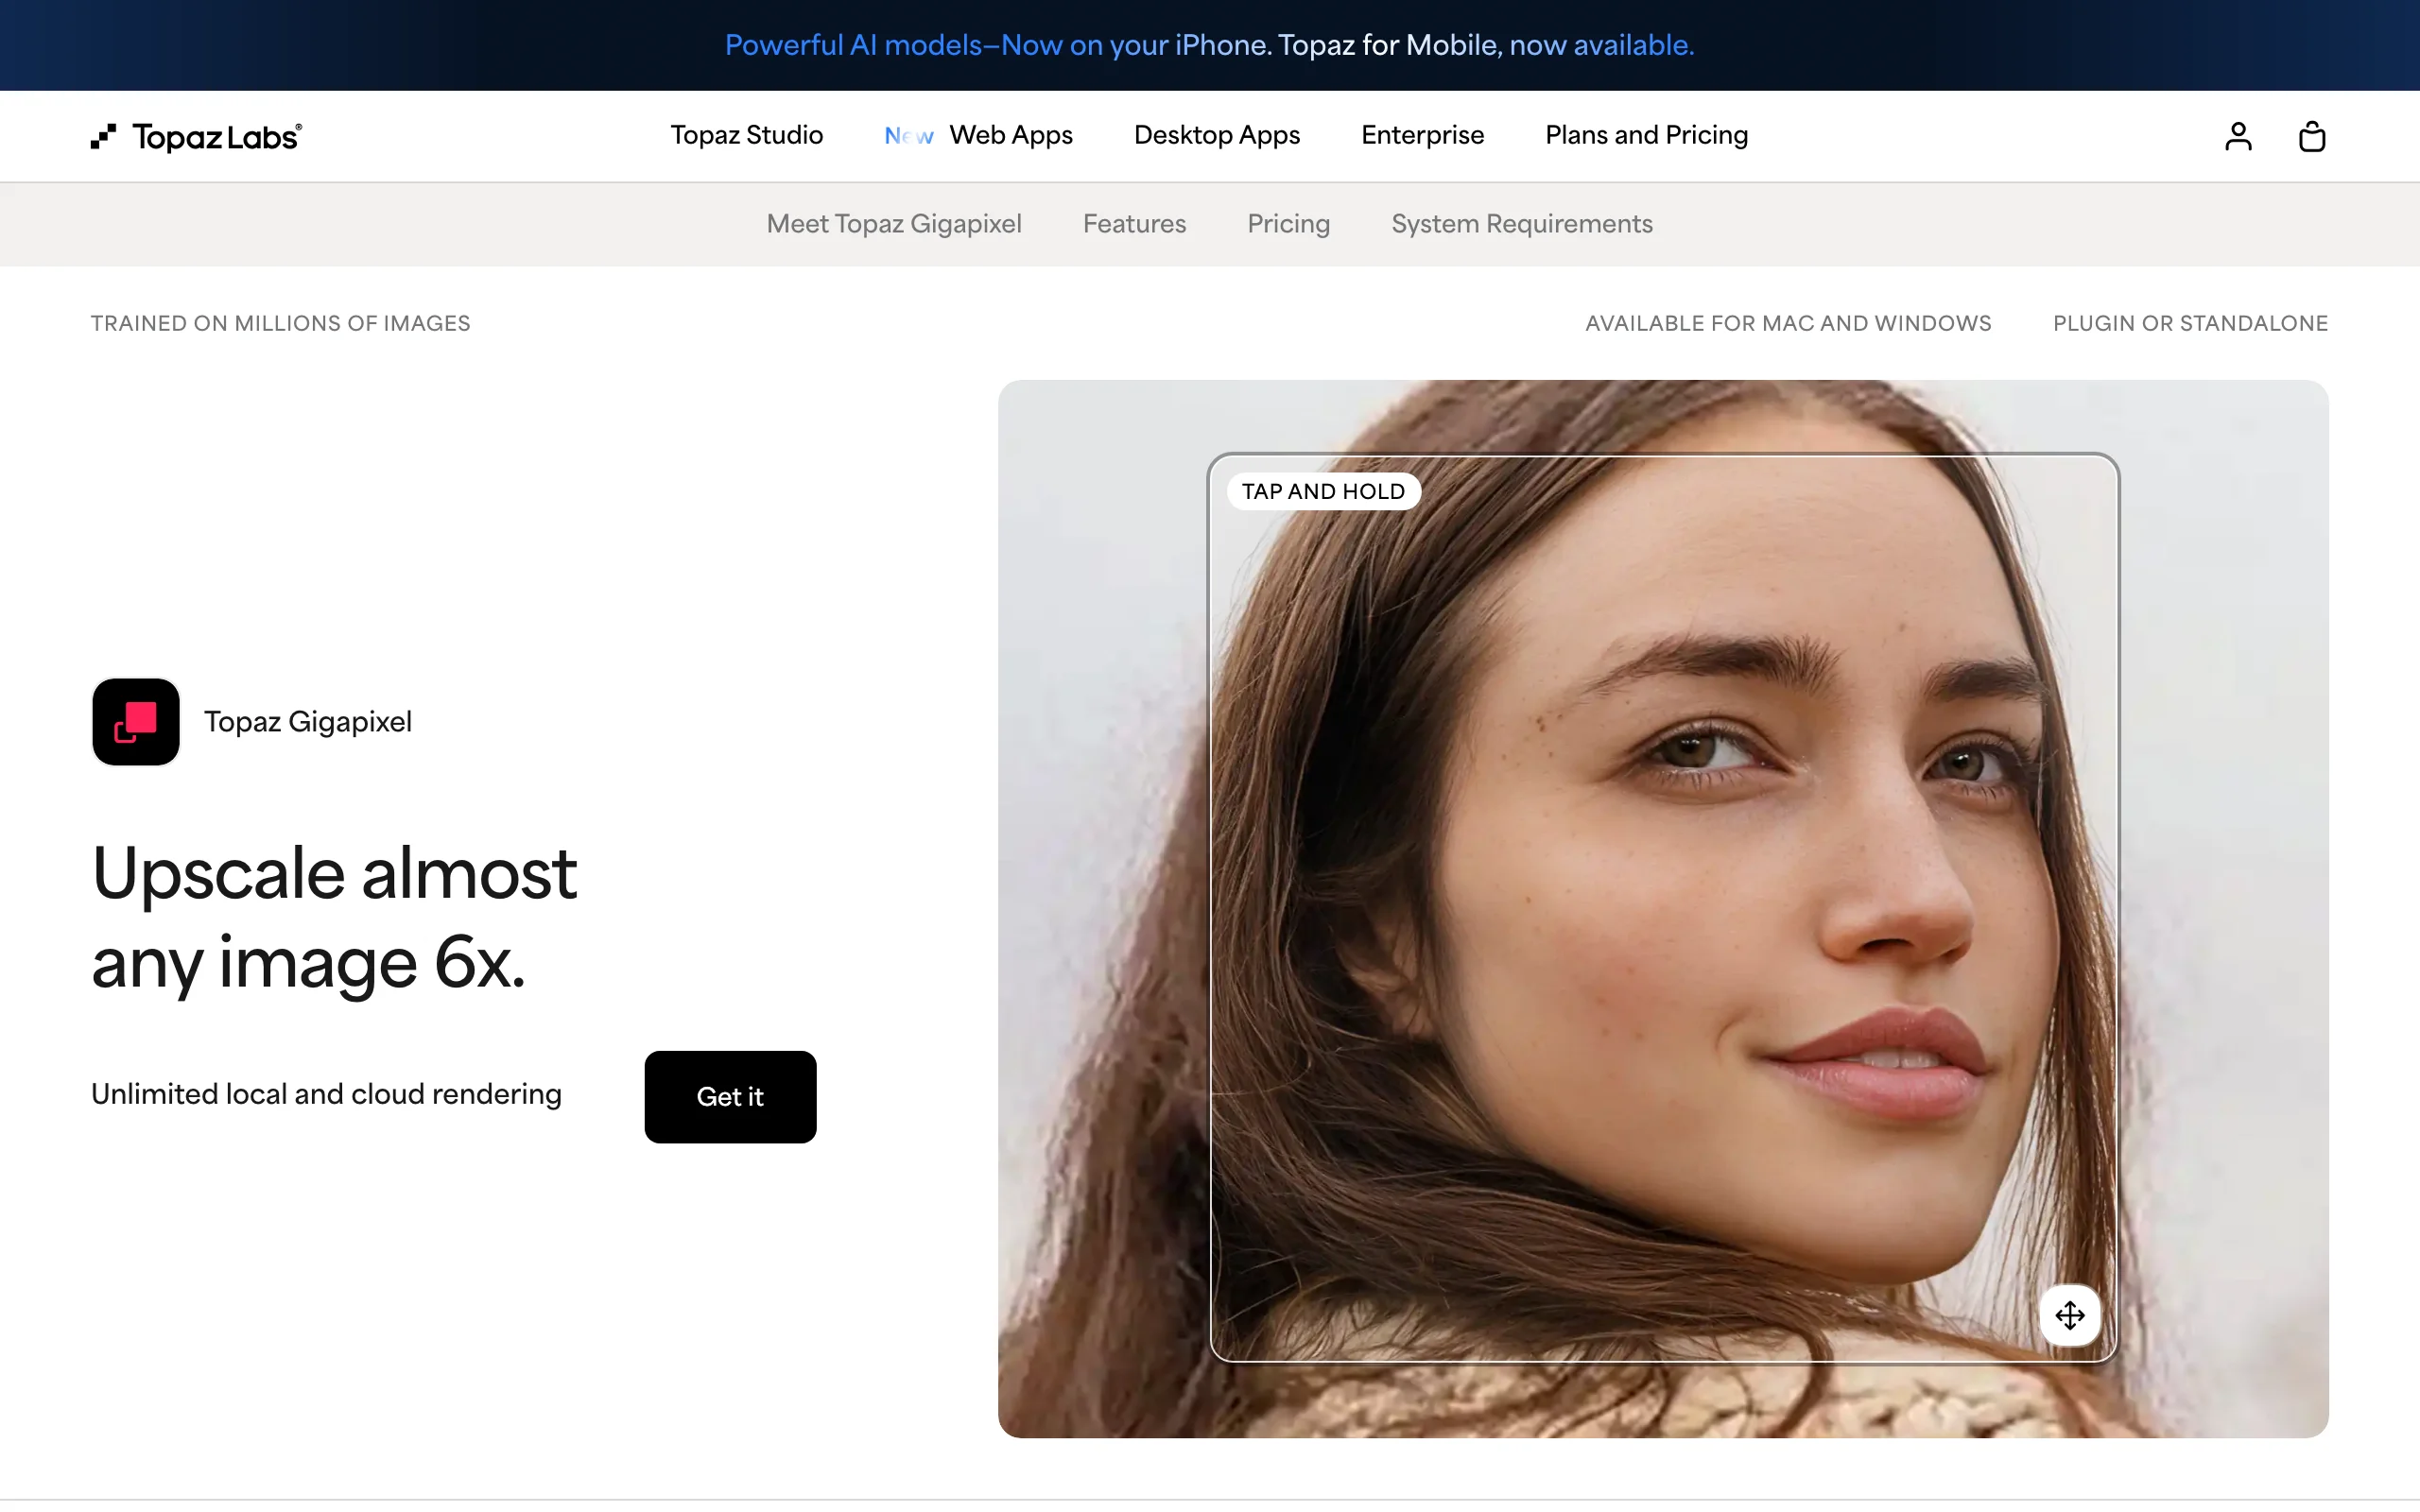The width and height of the screenshot is (2420, 1512).
Task: Click 'Unlimited local and cloud rendering' text
Action: [326, 1094]
